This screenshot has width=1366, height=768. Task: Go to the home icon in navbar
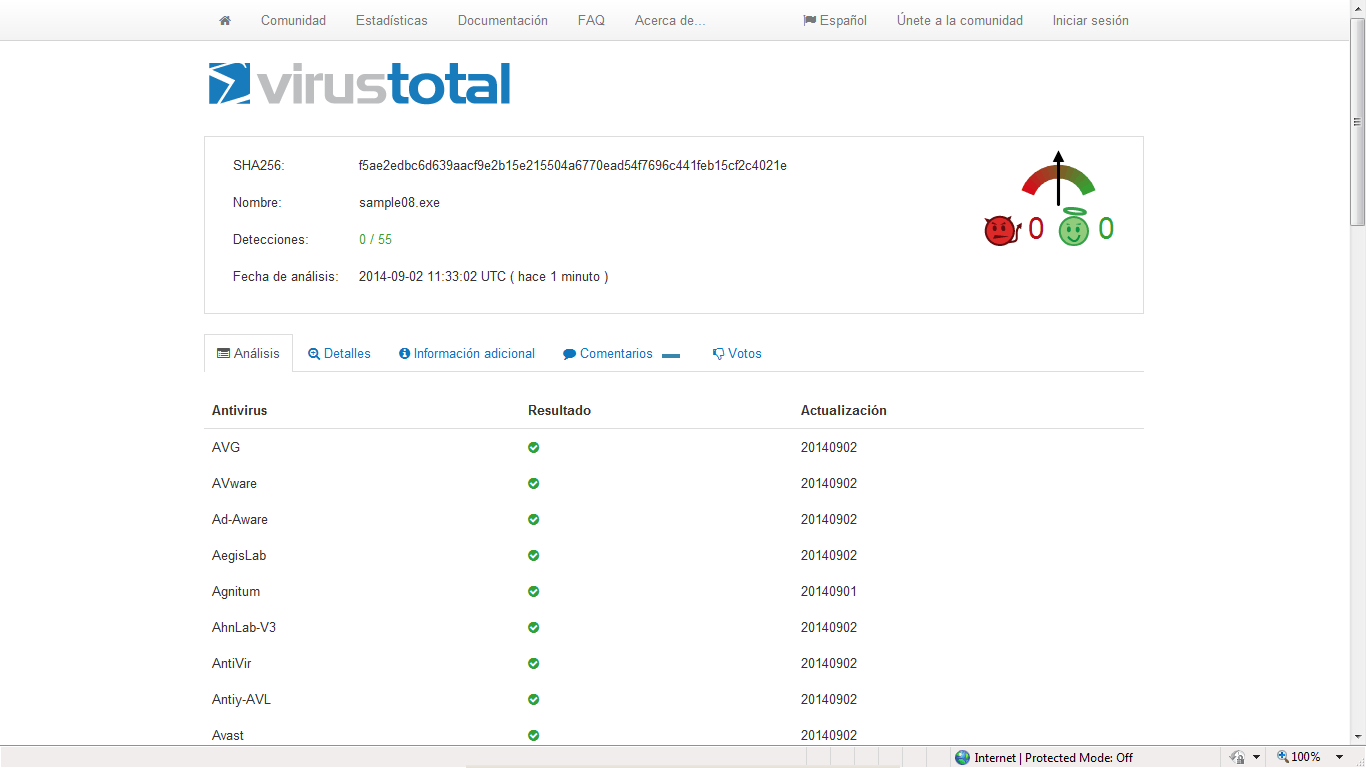click(x=225, y=20)
